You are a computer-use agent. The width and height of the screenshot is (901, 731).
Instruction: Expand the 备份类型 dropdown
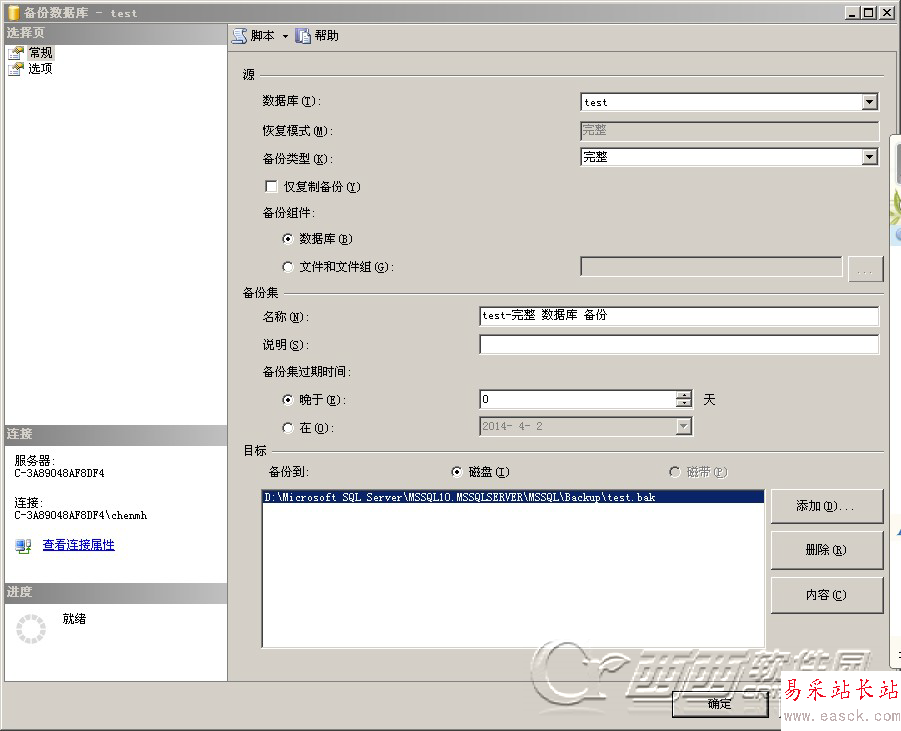(869, 156)
